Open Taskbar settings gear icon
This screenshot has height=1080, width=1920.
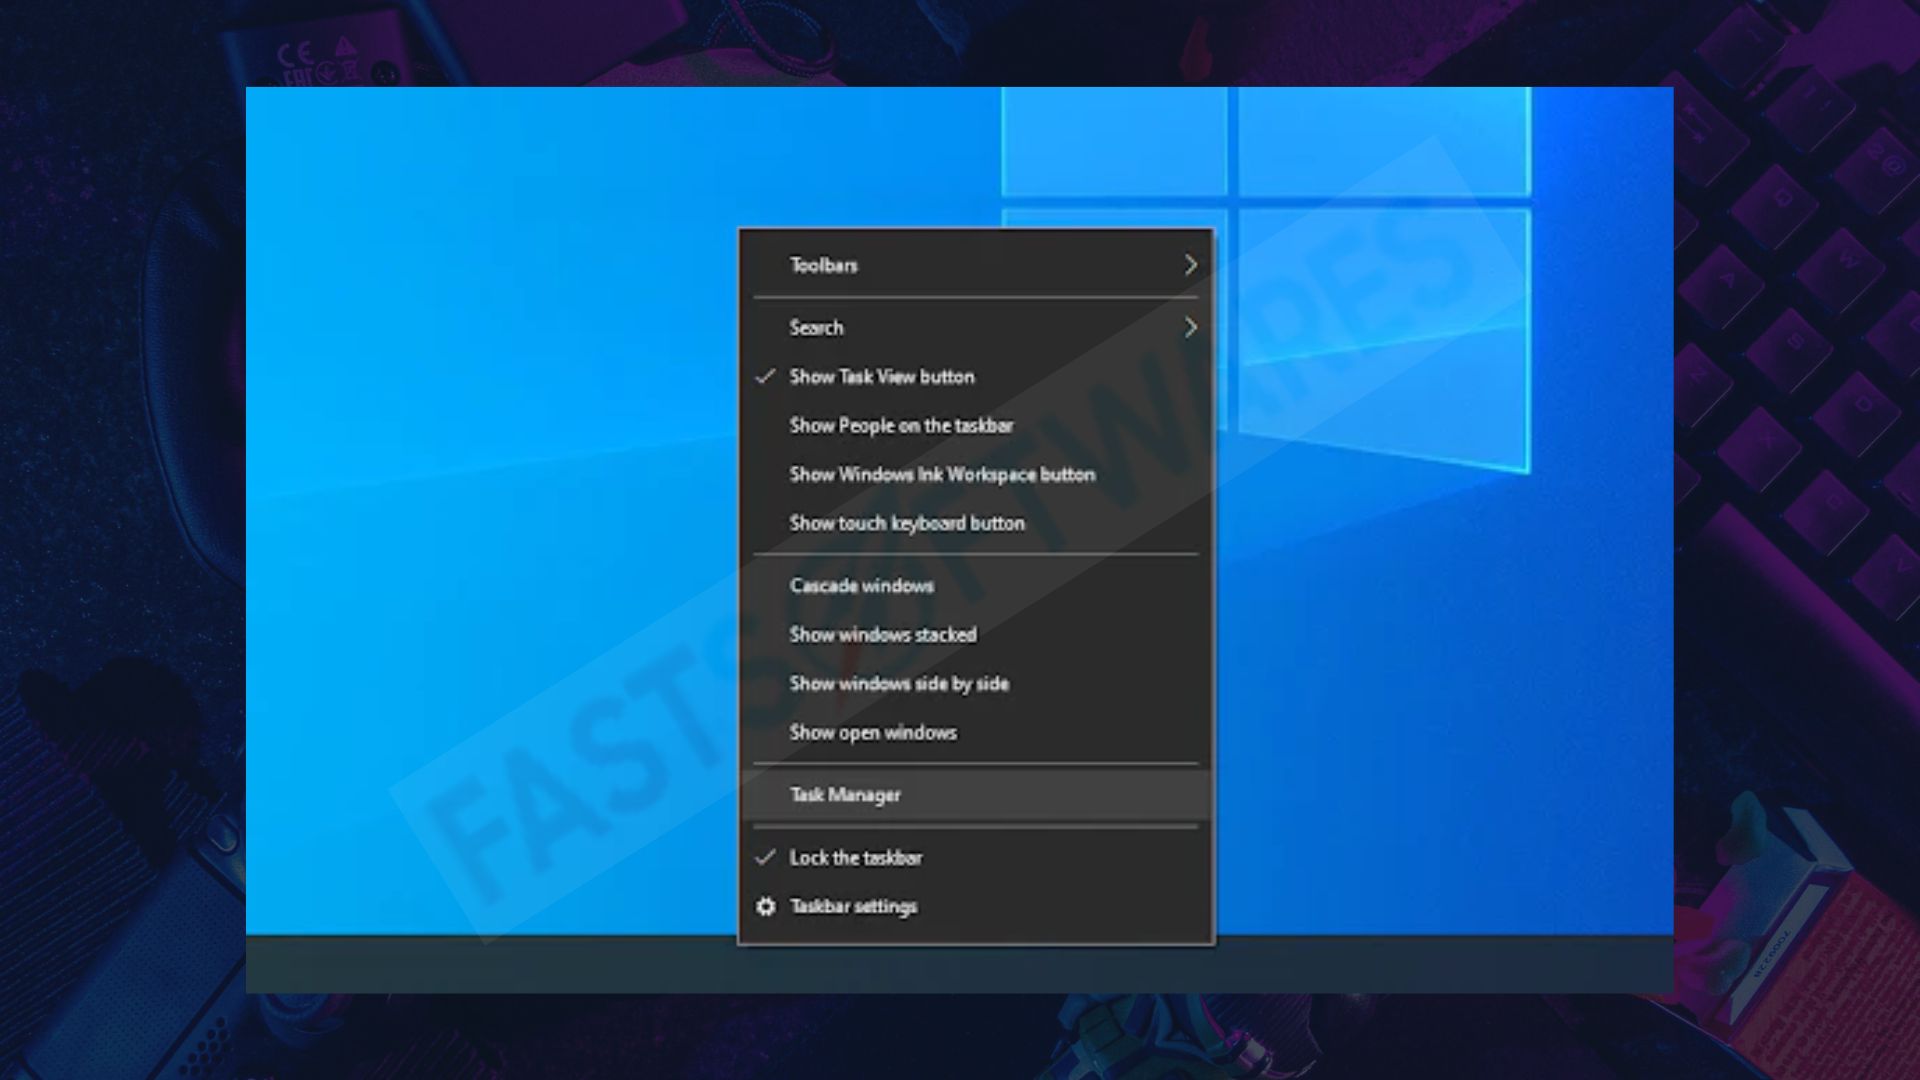pyautogui.click(x=766, y=906)
